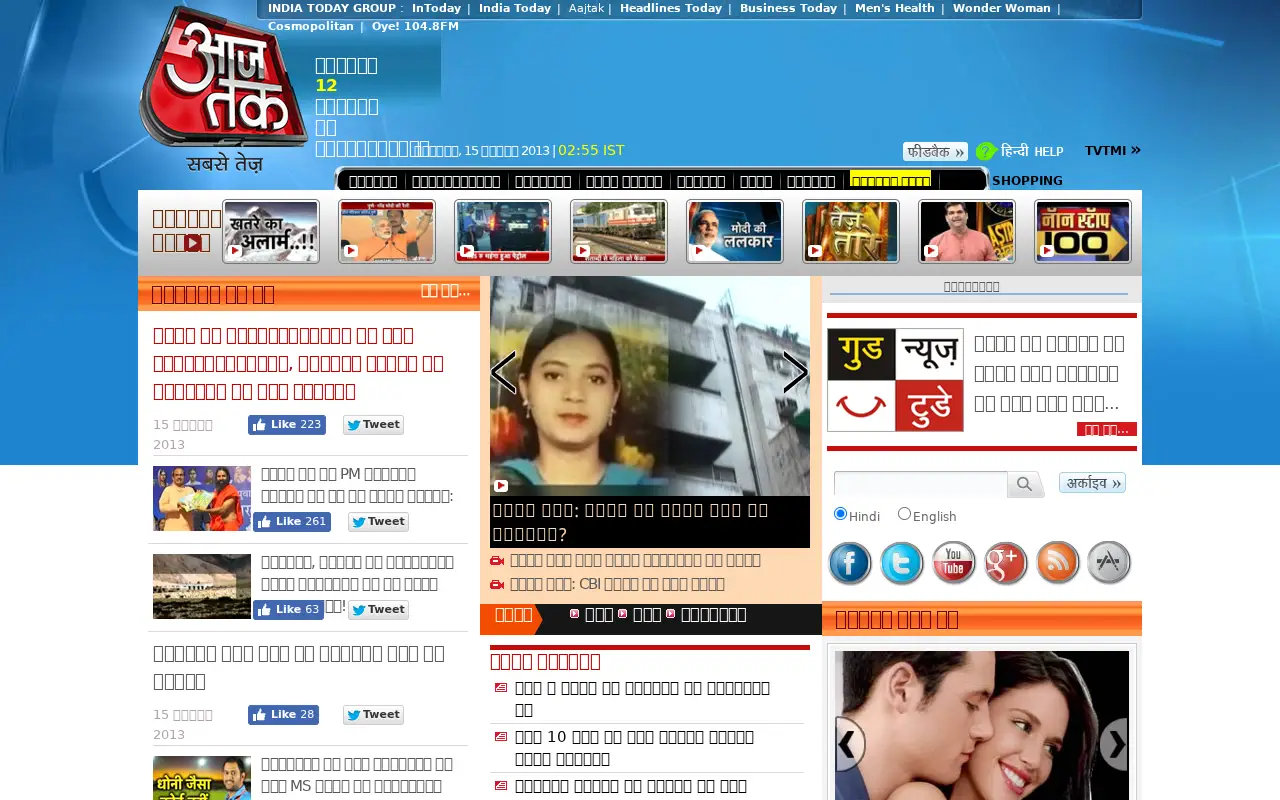1280x800 pixels.
Task: Open the SHOPPING nav item
Action: (x=1027, y=181)
